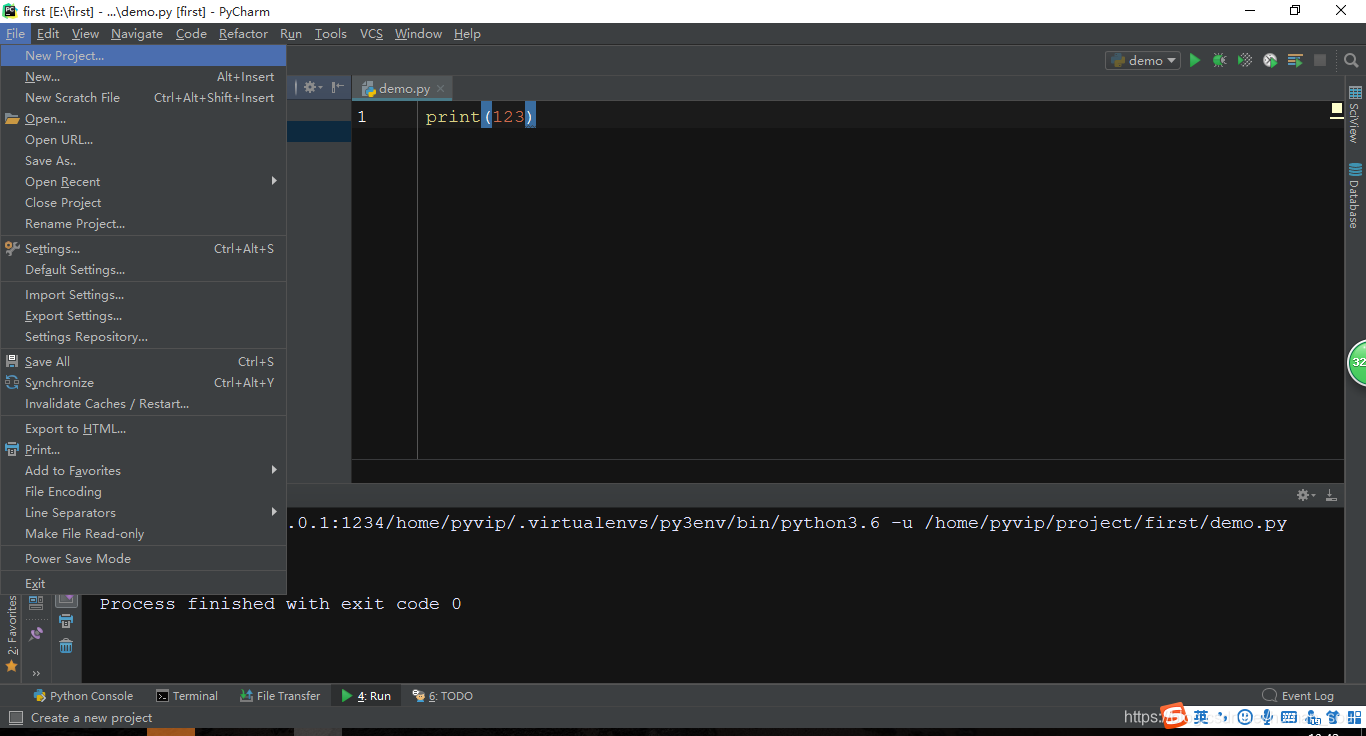
Task: Open the Terminal tool window
Action: coord(187,696)
